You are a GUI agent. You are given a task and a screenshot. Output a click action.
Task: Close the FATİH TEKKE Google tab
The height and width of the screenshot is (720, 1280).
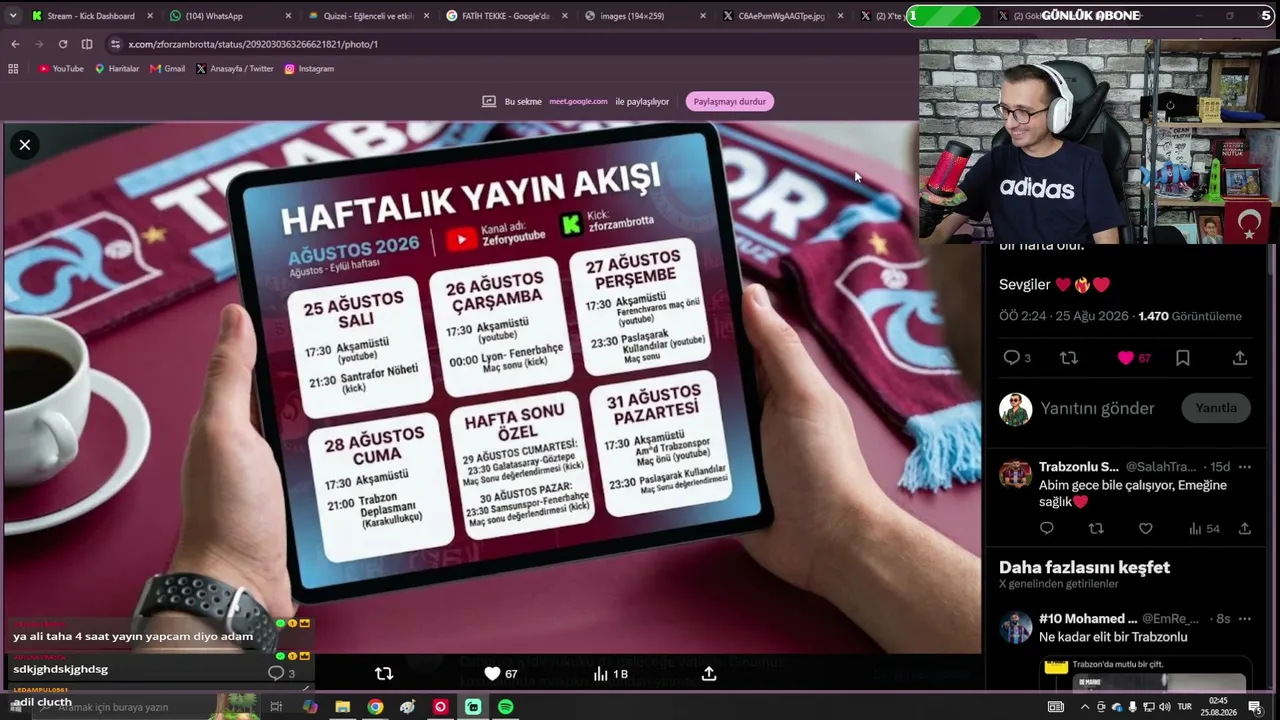564,16
